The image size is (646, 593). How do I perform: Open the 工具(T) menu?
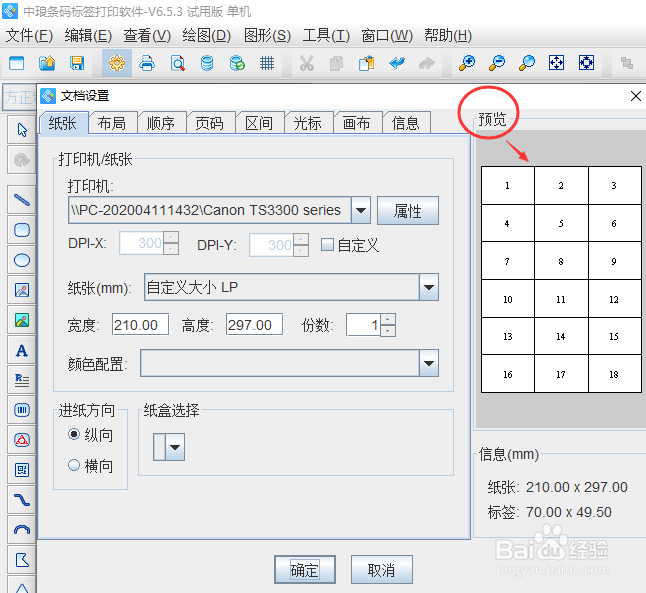click(326, 36)
